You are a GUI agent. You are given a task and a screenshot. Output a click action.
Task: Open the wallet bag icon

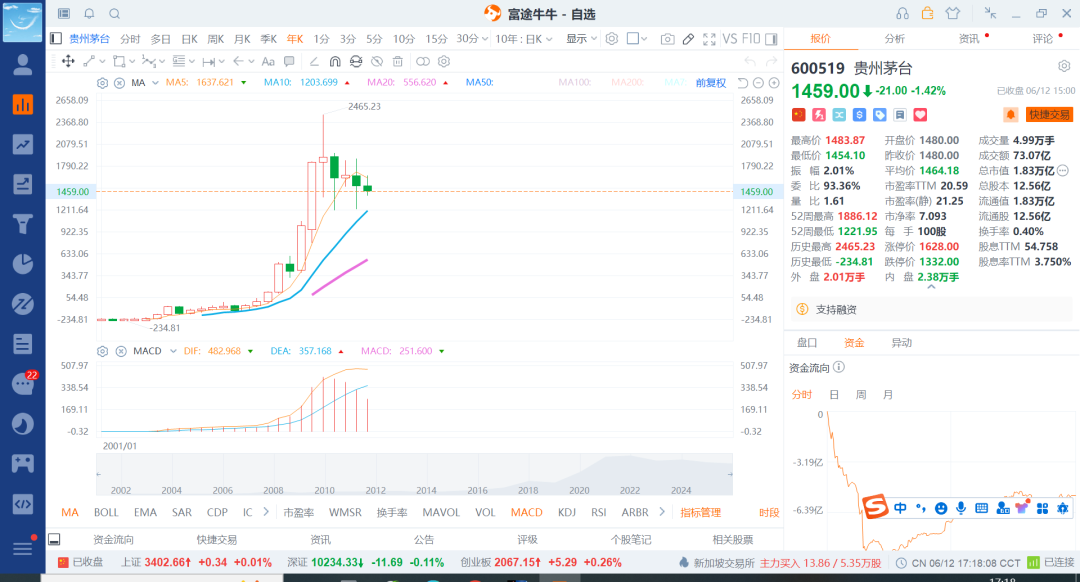point(927,13)
